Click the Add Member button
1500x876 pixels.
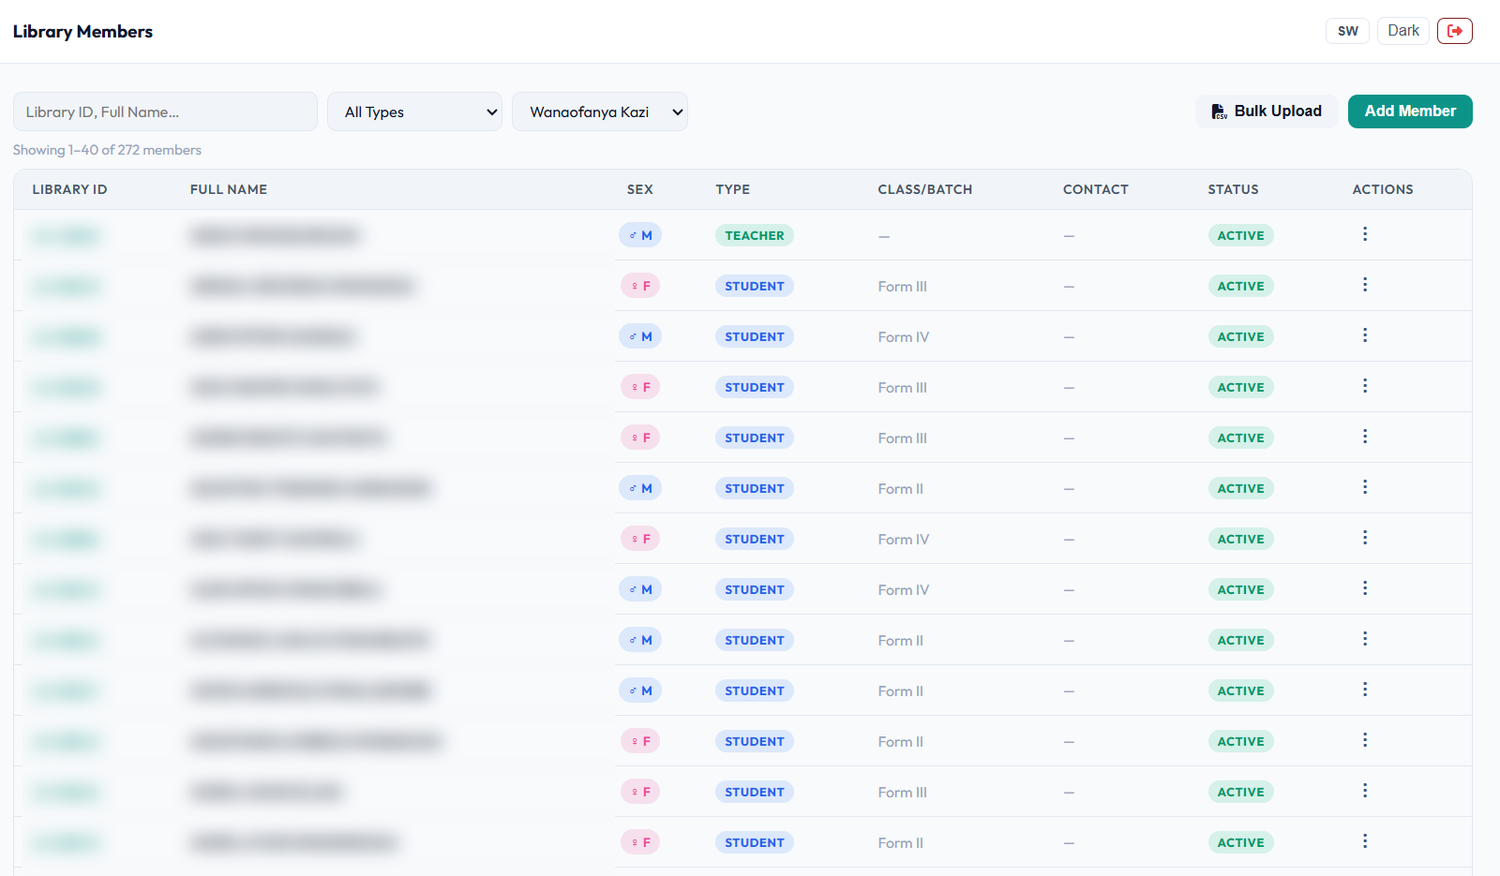pos(1410,111)
